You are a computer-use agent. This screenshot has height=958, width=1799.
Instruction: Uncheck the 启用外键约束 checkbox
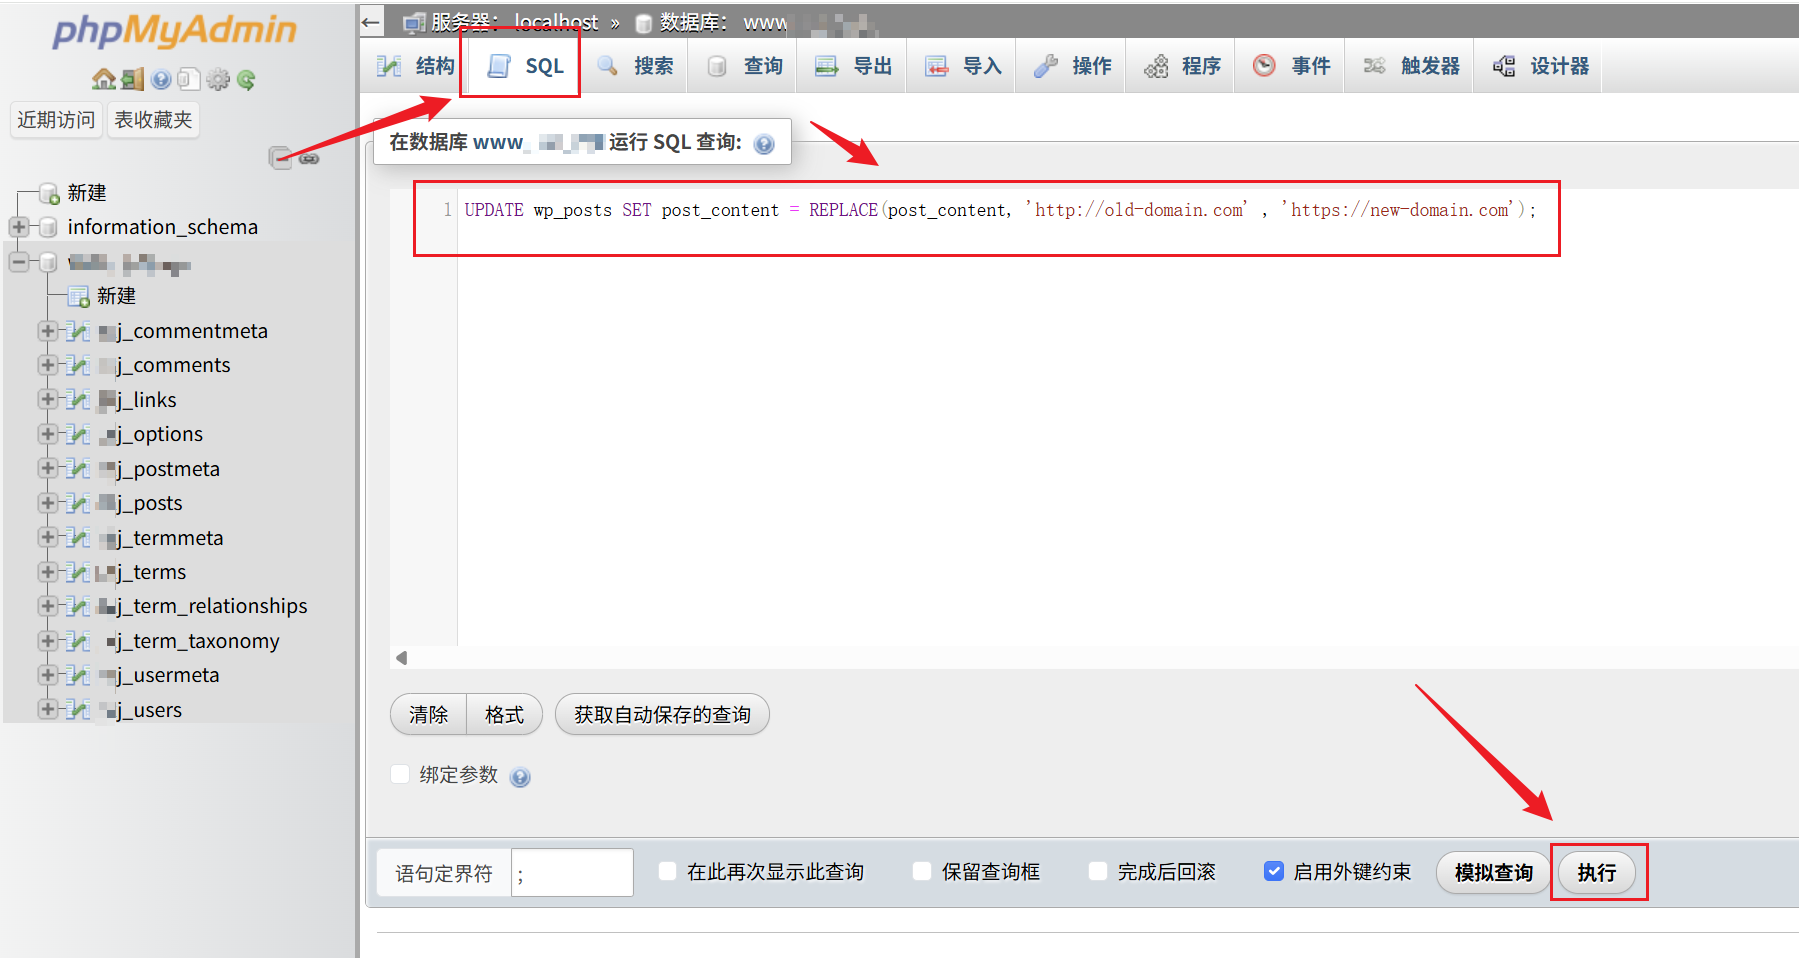pos(1273,871)
